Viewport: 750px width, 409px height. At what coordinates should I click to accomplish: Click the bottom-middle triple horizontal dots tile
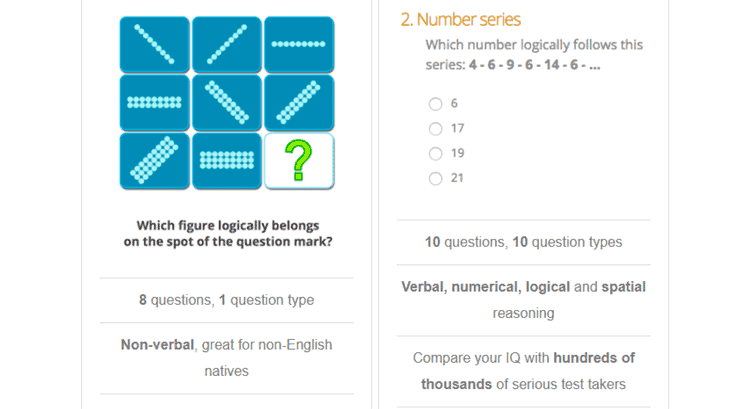[x=227, y=161]
